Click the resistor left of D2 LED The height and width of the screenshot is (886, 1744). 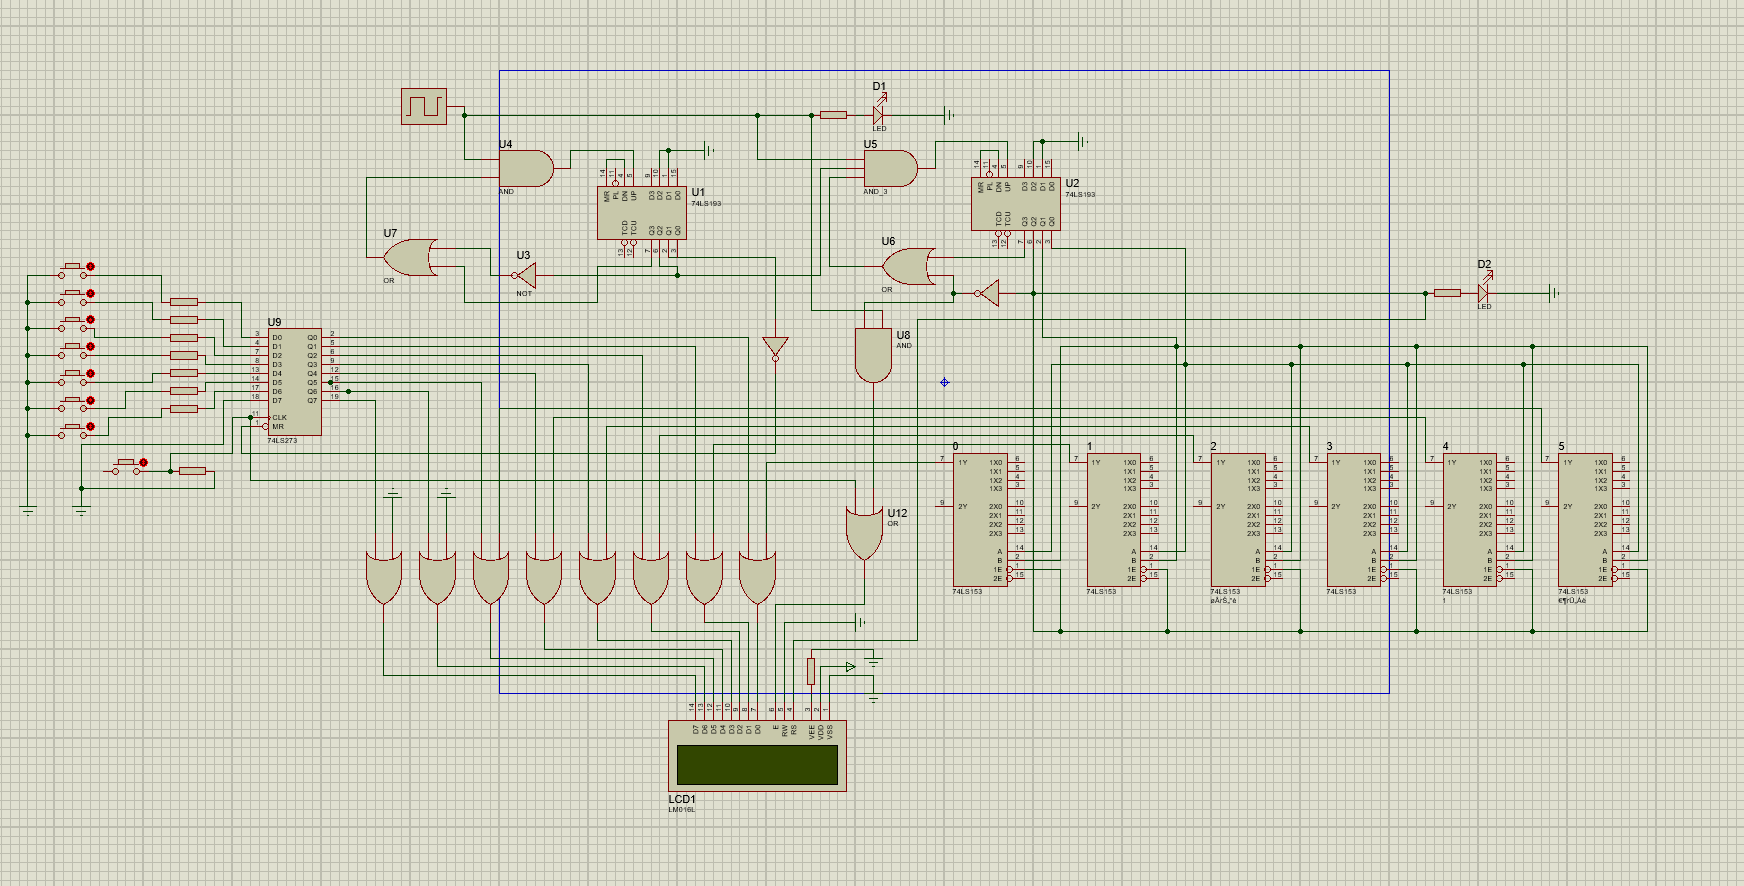pyautogui.click(x=1447, y=293)
